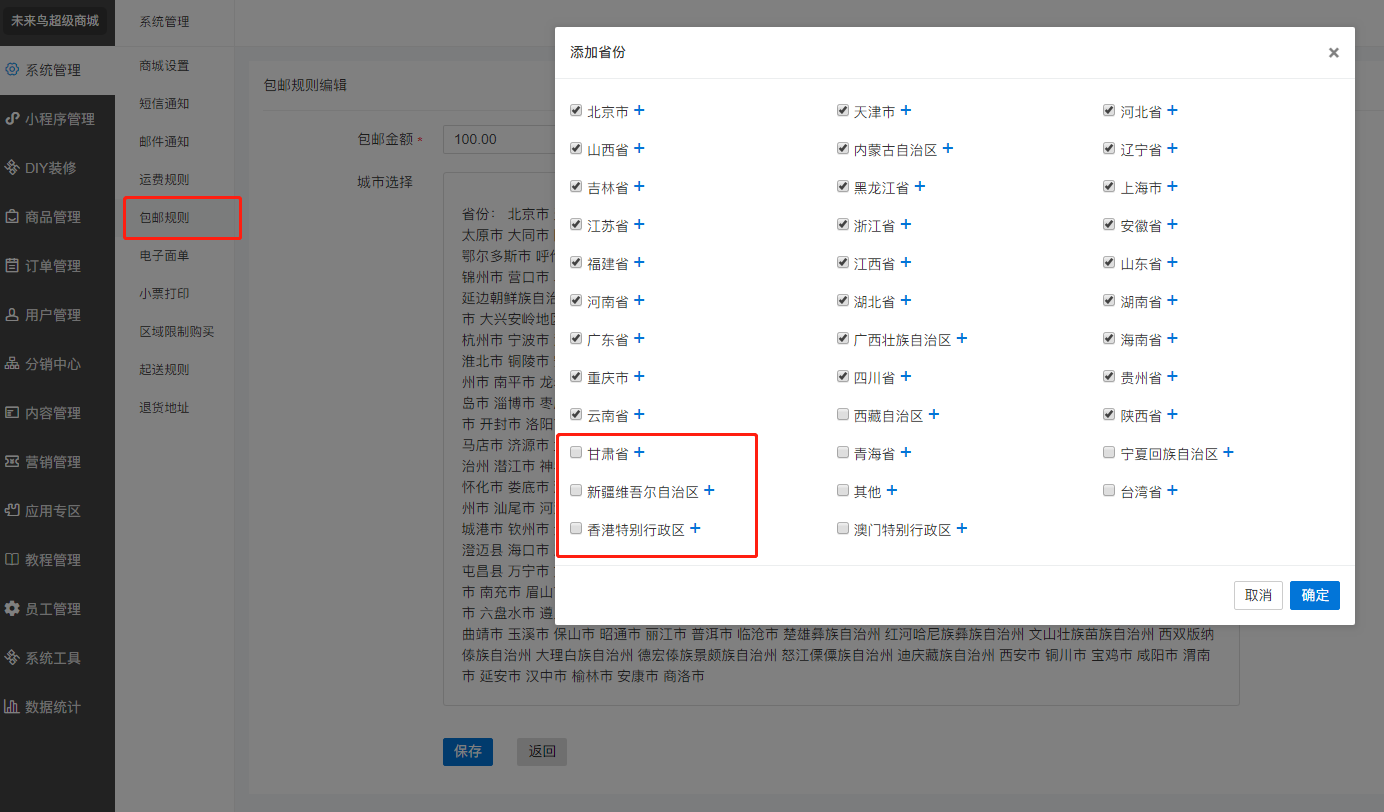1384x812 pixels.
Task: Open 运费规则 in the submenu
Action: point(164,180)
